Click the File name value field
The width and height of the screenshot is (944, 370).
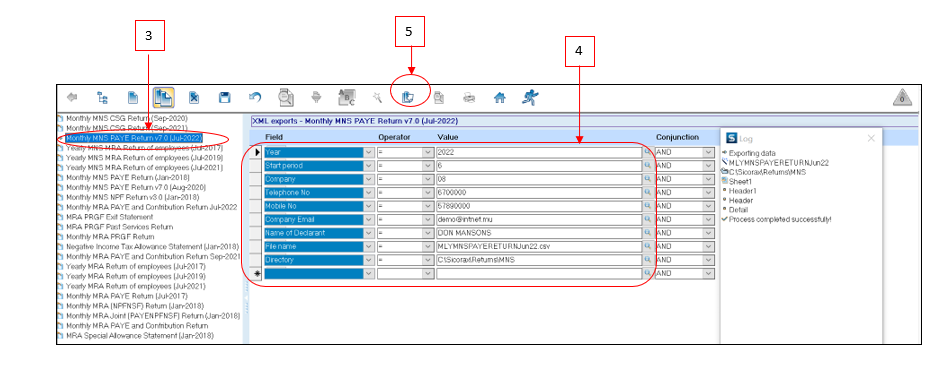539,247
